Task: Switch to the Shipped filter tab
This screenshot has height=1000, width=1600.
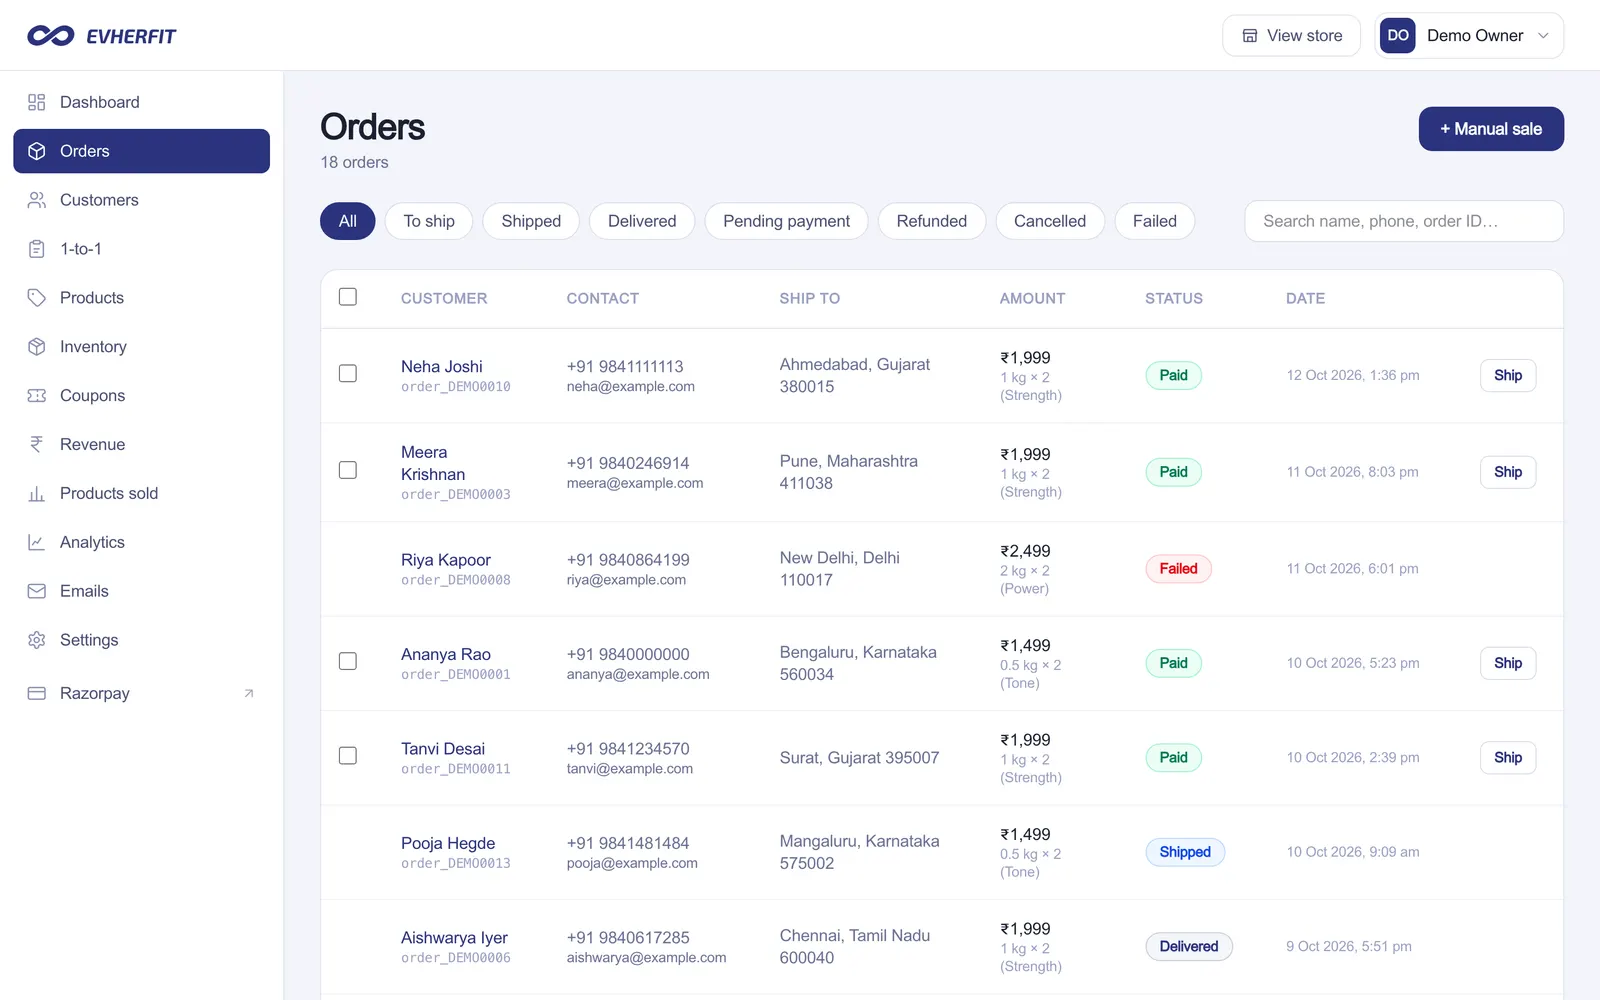Action: tap(531, 221)
